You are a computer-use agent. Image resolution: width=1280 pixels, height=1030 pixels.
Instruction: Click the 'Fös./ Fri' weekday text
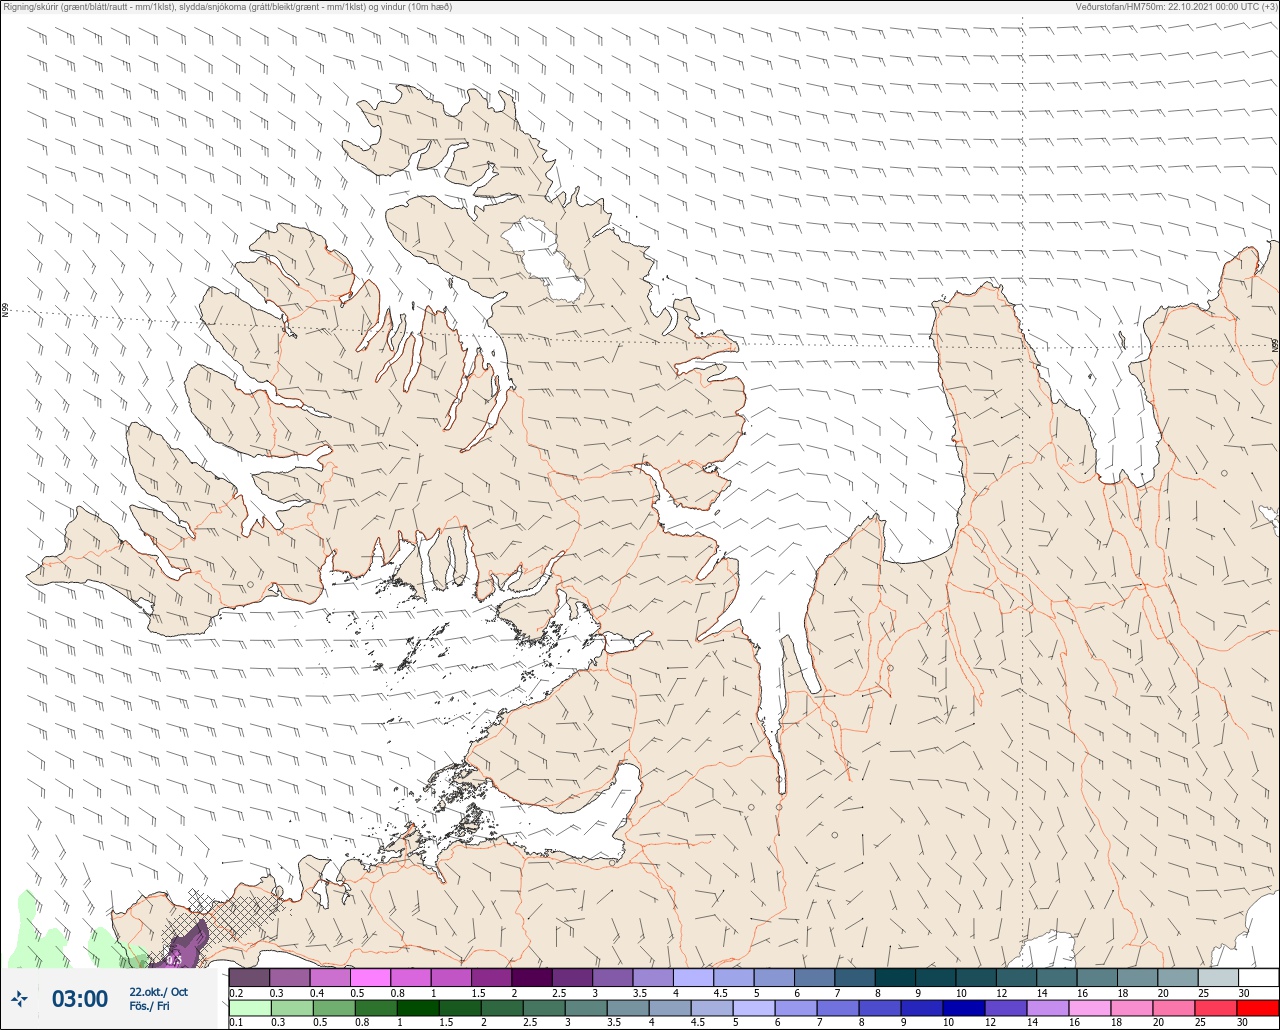coord(149,1006)
